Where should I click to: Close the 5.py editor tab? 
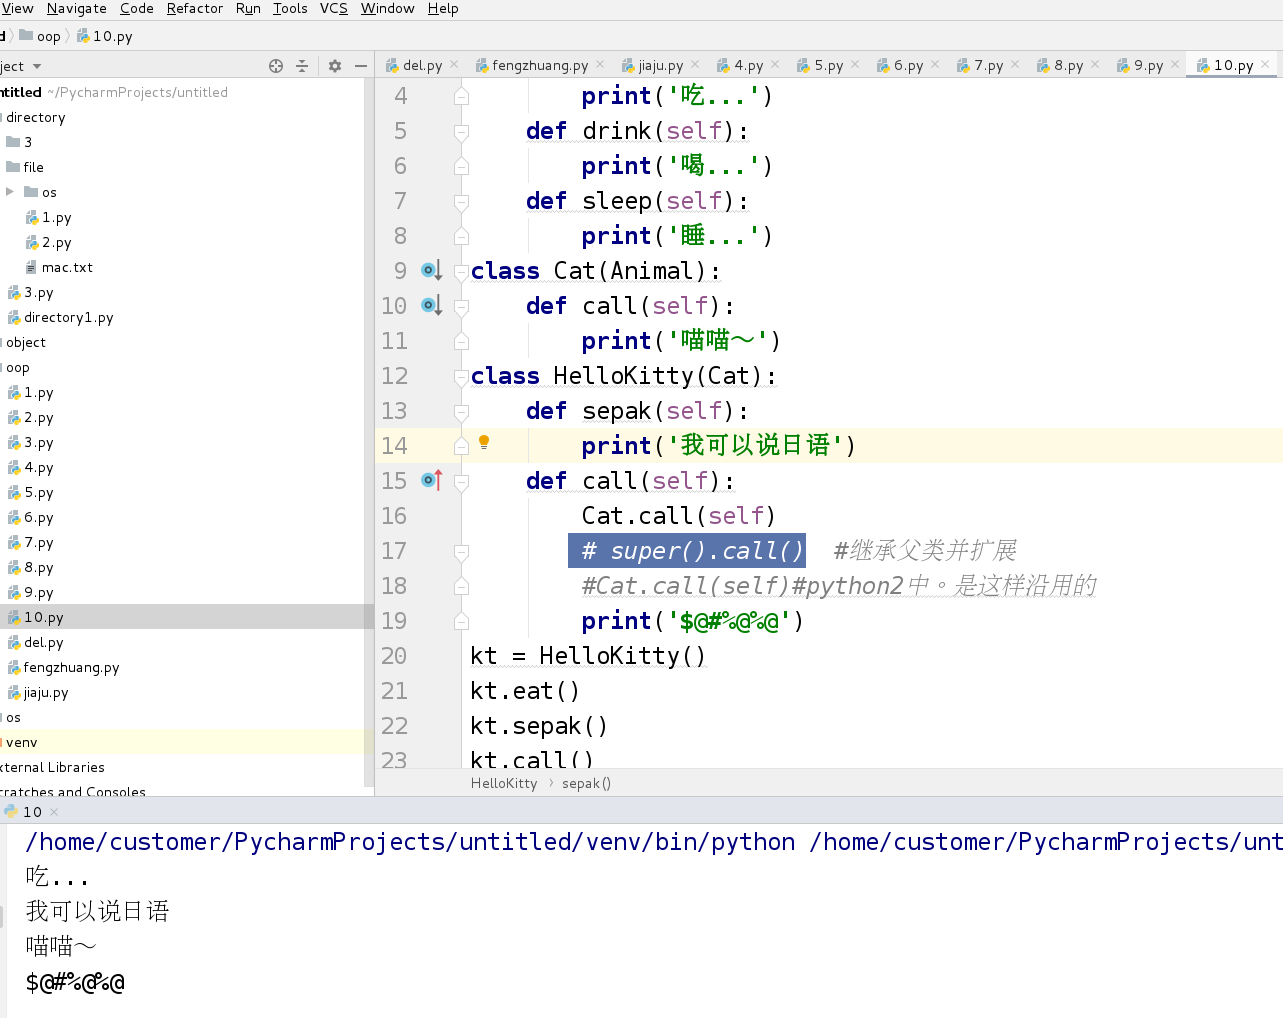tap(855, 64)
